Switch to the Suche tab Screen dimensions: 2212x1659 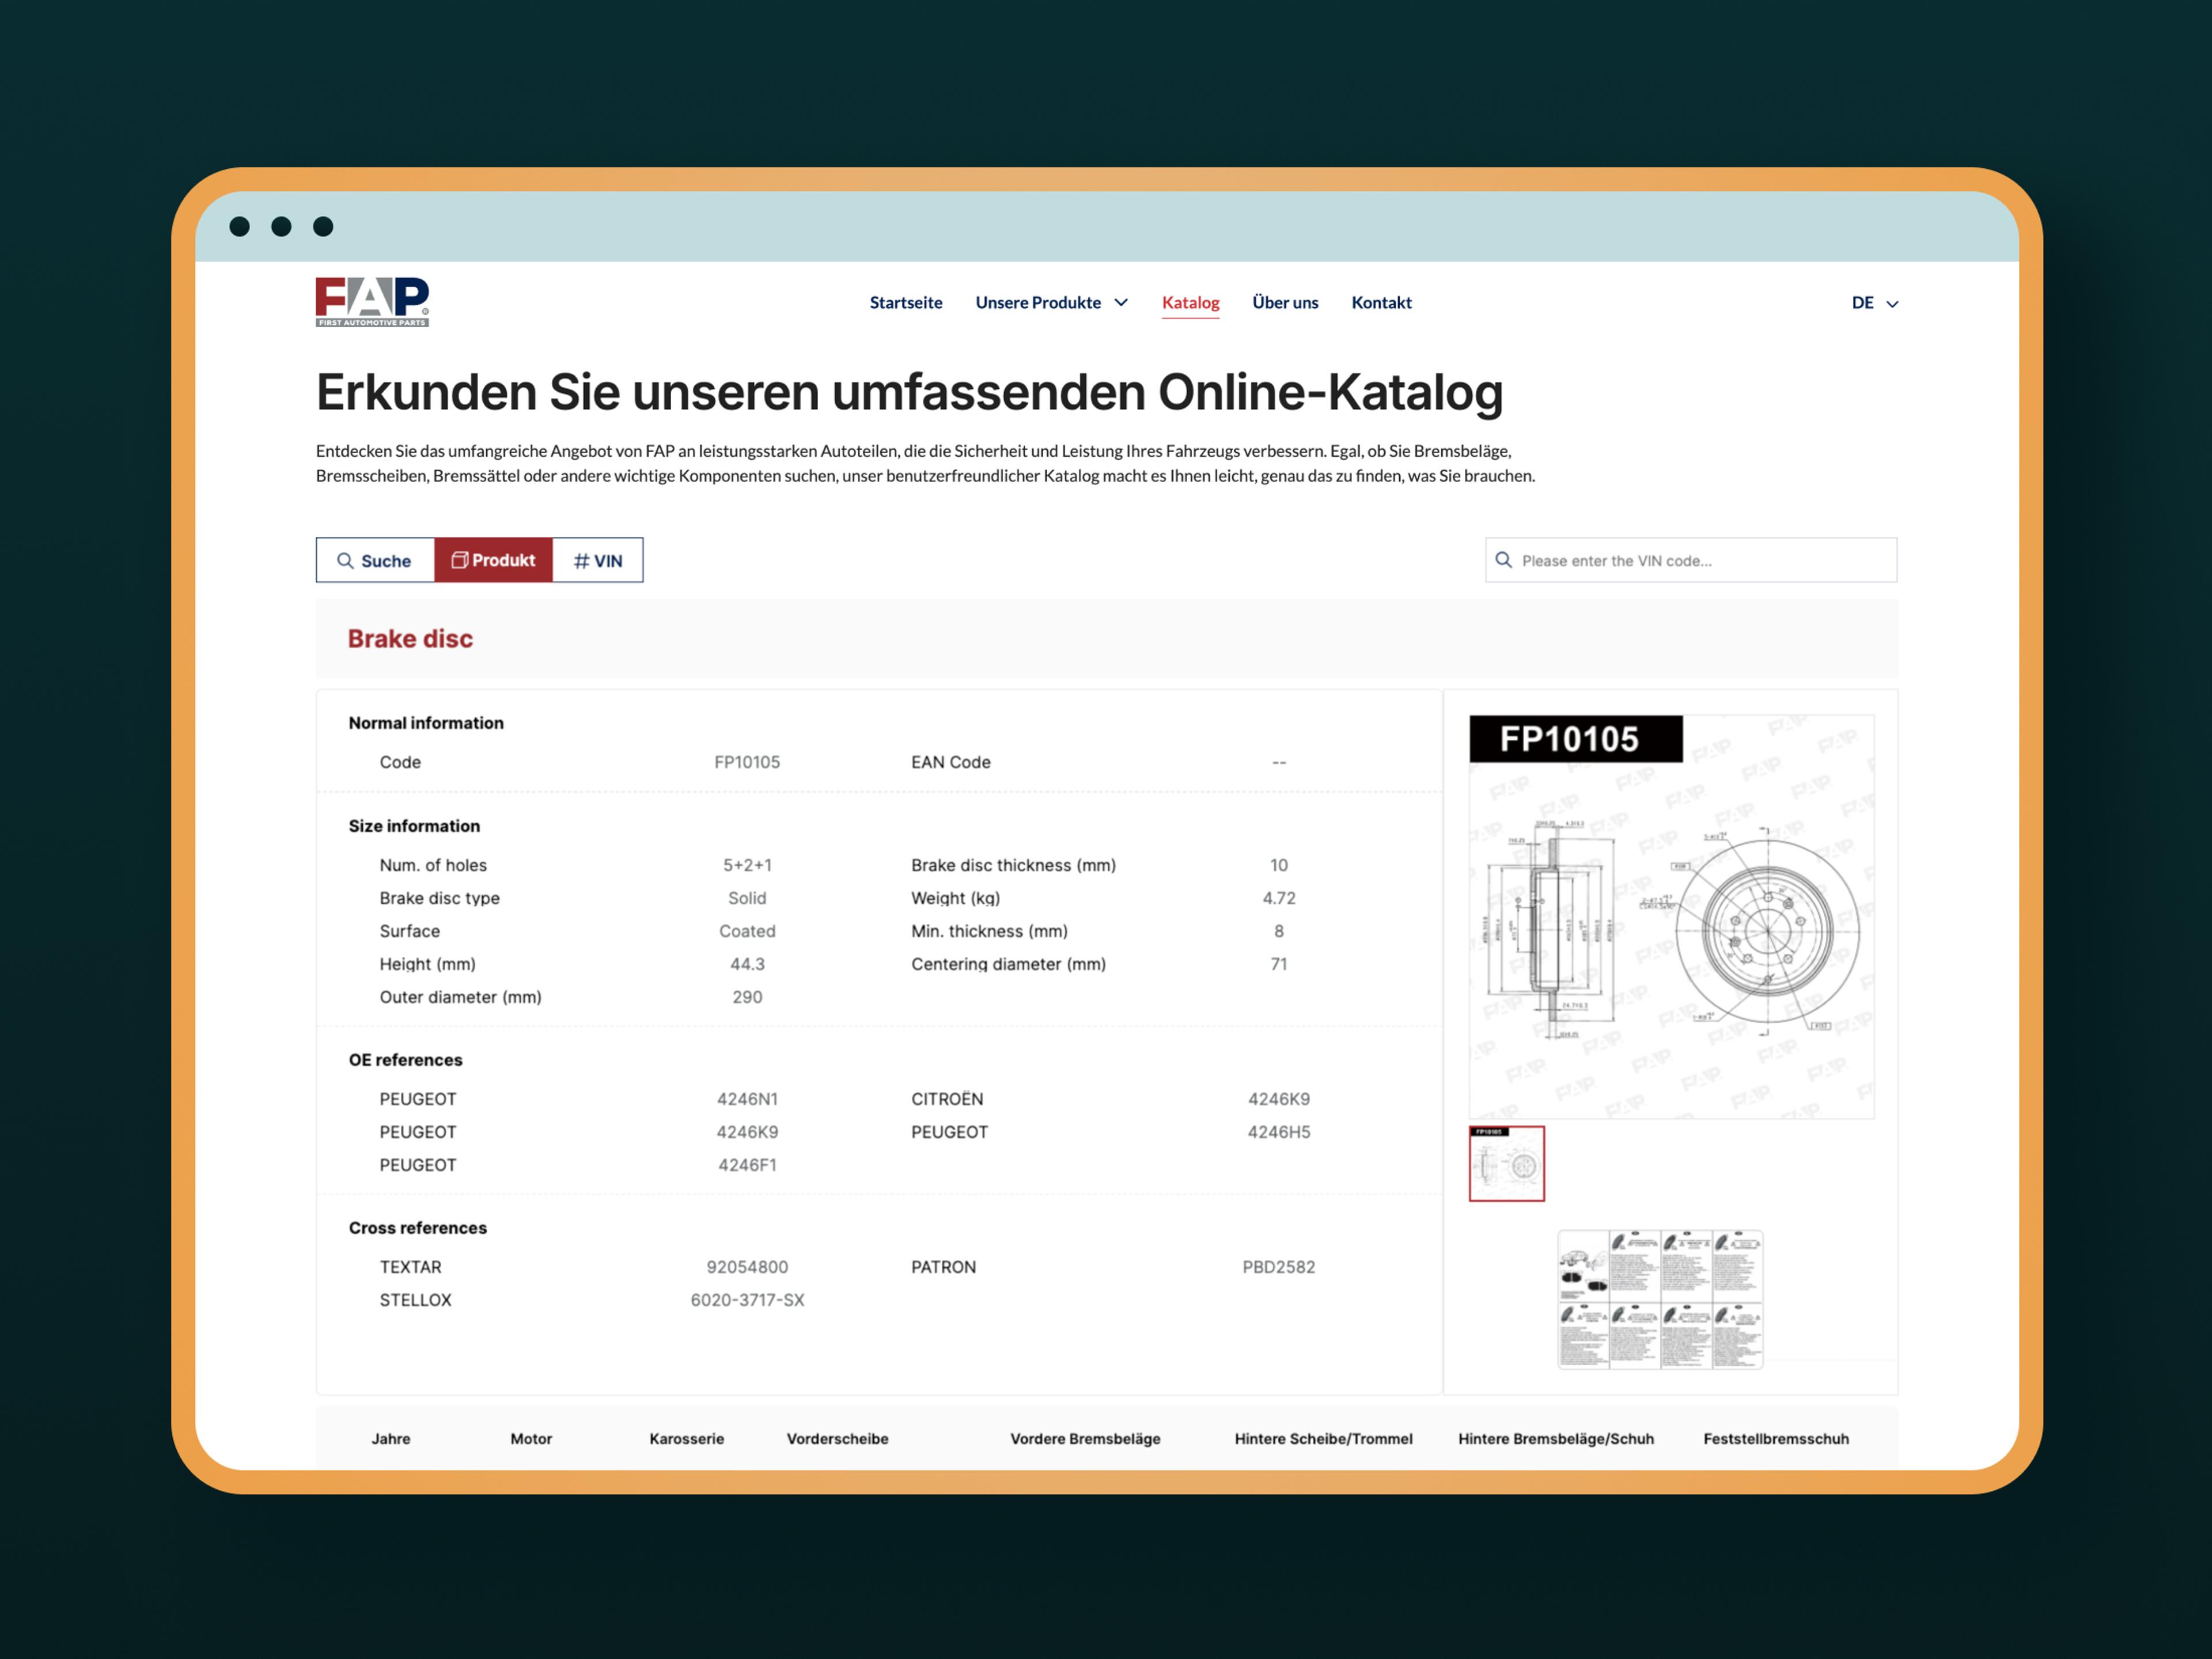[375, 561]
